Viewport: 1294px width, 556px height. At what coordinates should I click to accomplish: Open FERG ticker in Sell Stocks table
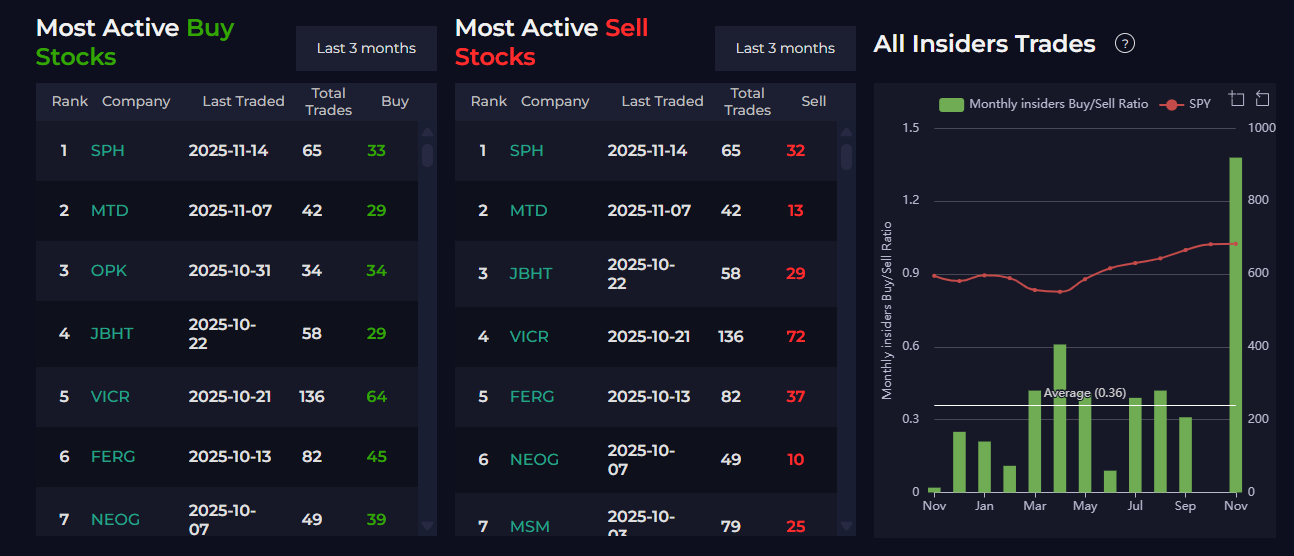[531, 396]
